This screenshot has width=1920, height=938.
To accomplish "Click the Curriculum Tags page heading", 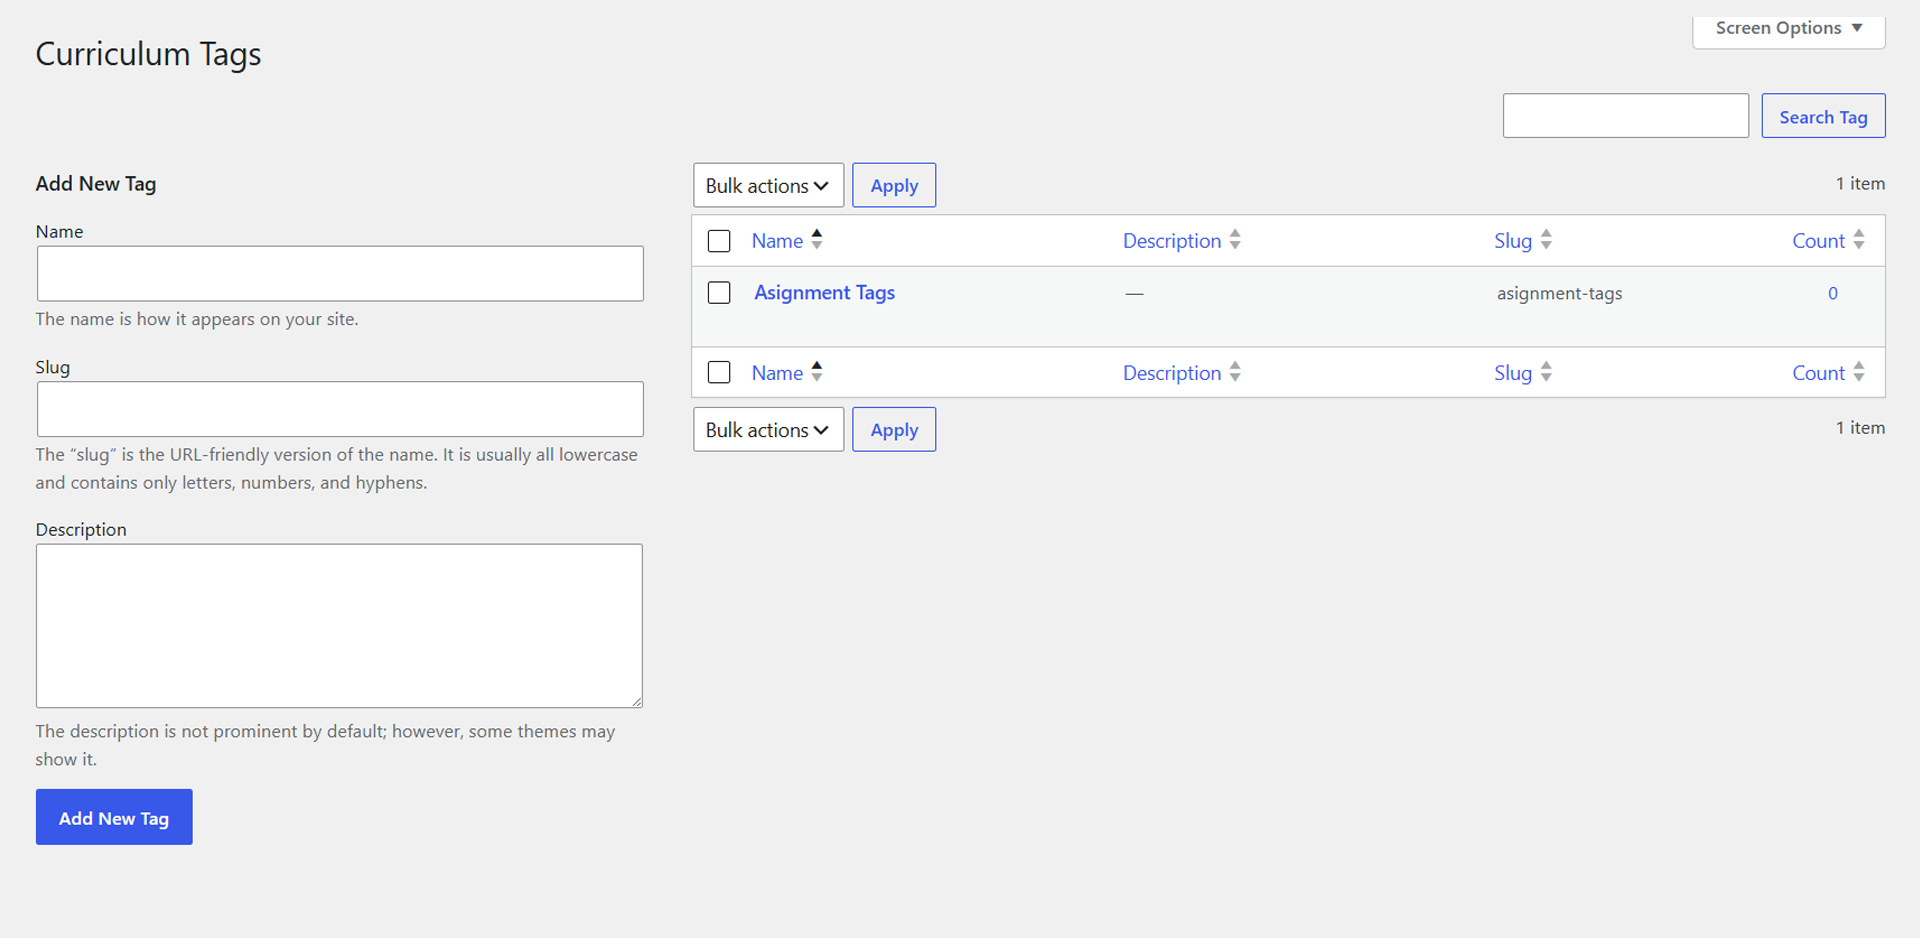I will click(x=148, y=54).
